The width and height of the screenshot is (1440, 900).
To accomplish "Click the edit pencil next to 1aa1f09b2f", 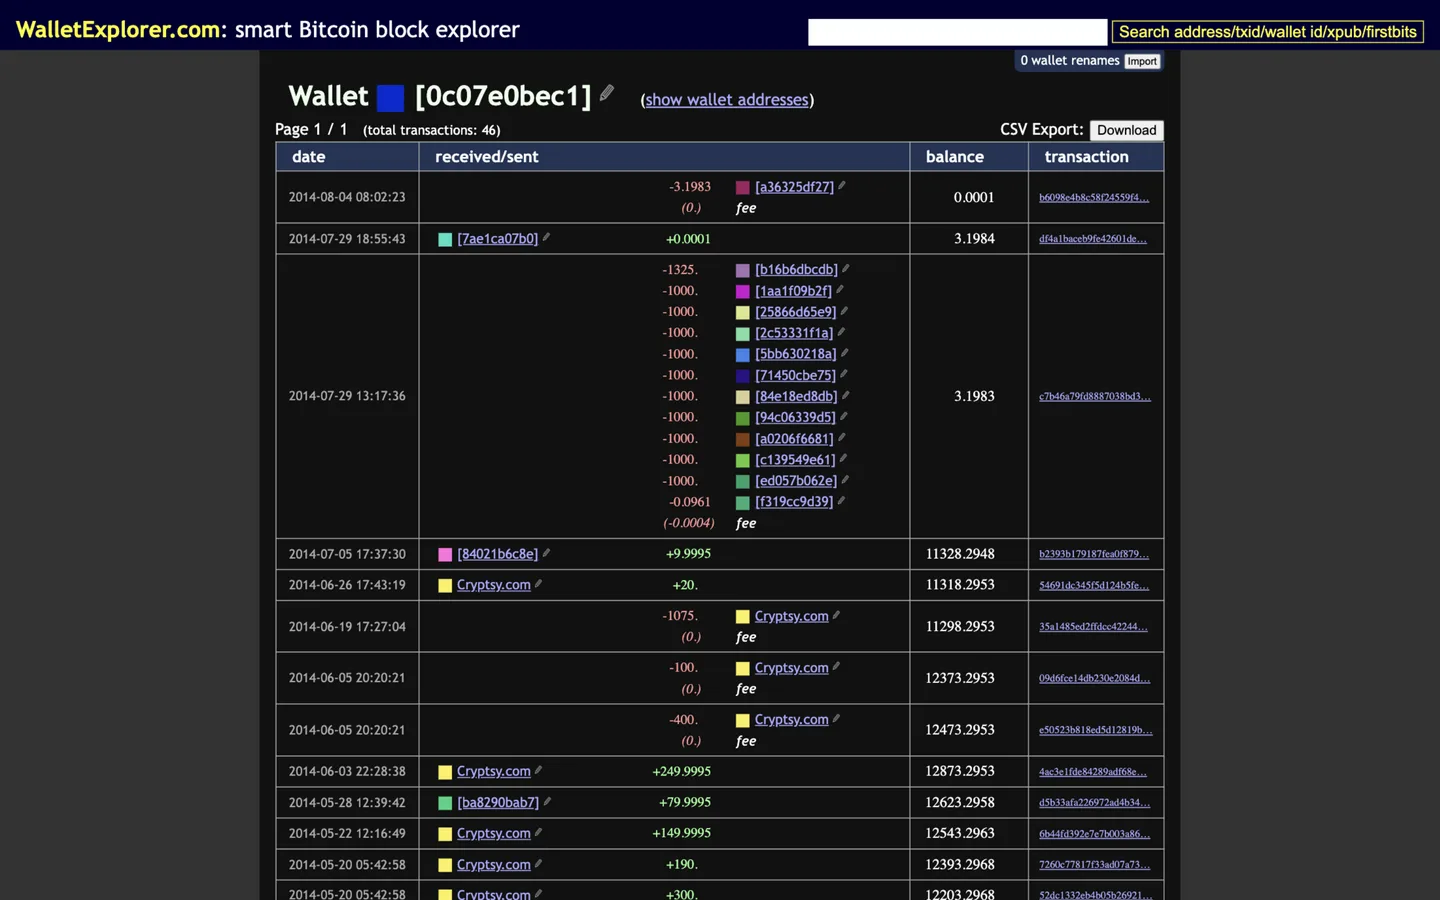I will pos(840,289).
